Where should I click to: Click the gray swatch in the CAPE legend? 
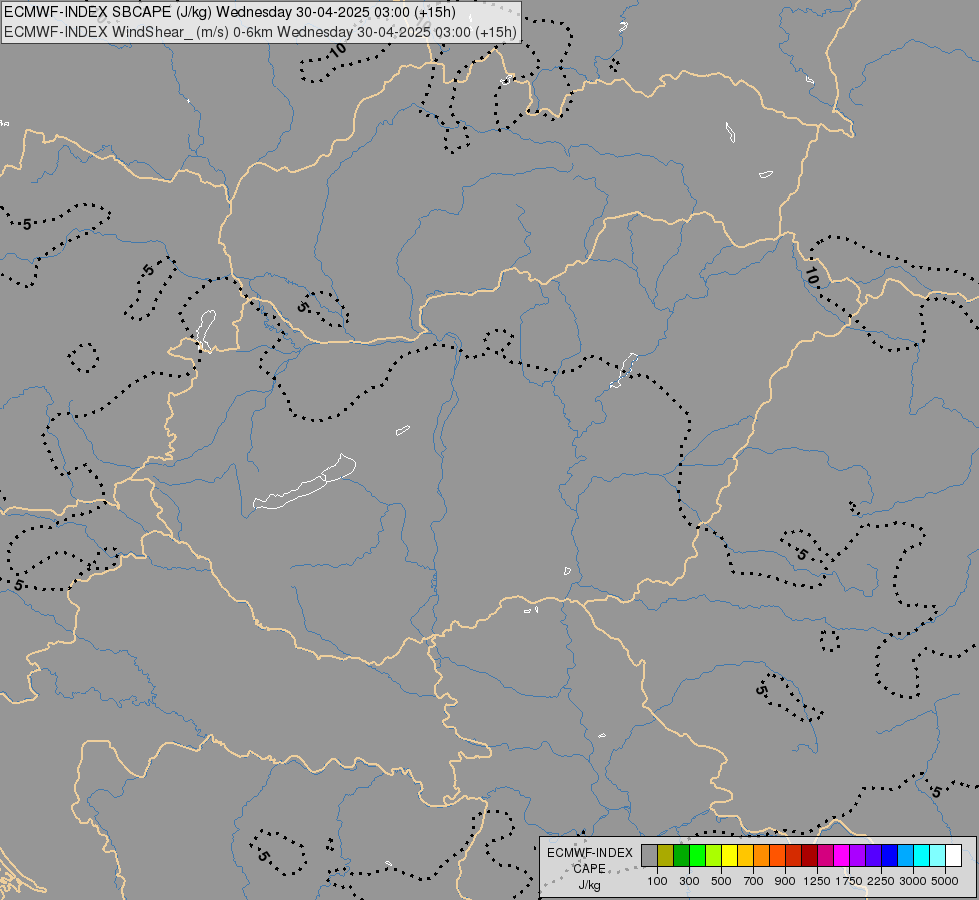649,855
